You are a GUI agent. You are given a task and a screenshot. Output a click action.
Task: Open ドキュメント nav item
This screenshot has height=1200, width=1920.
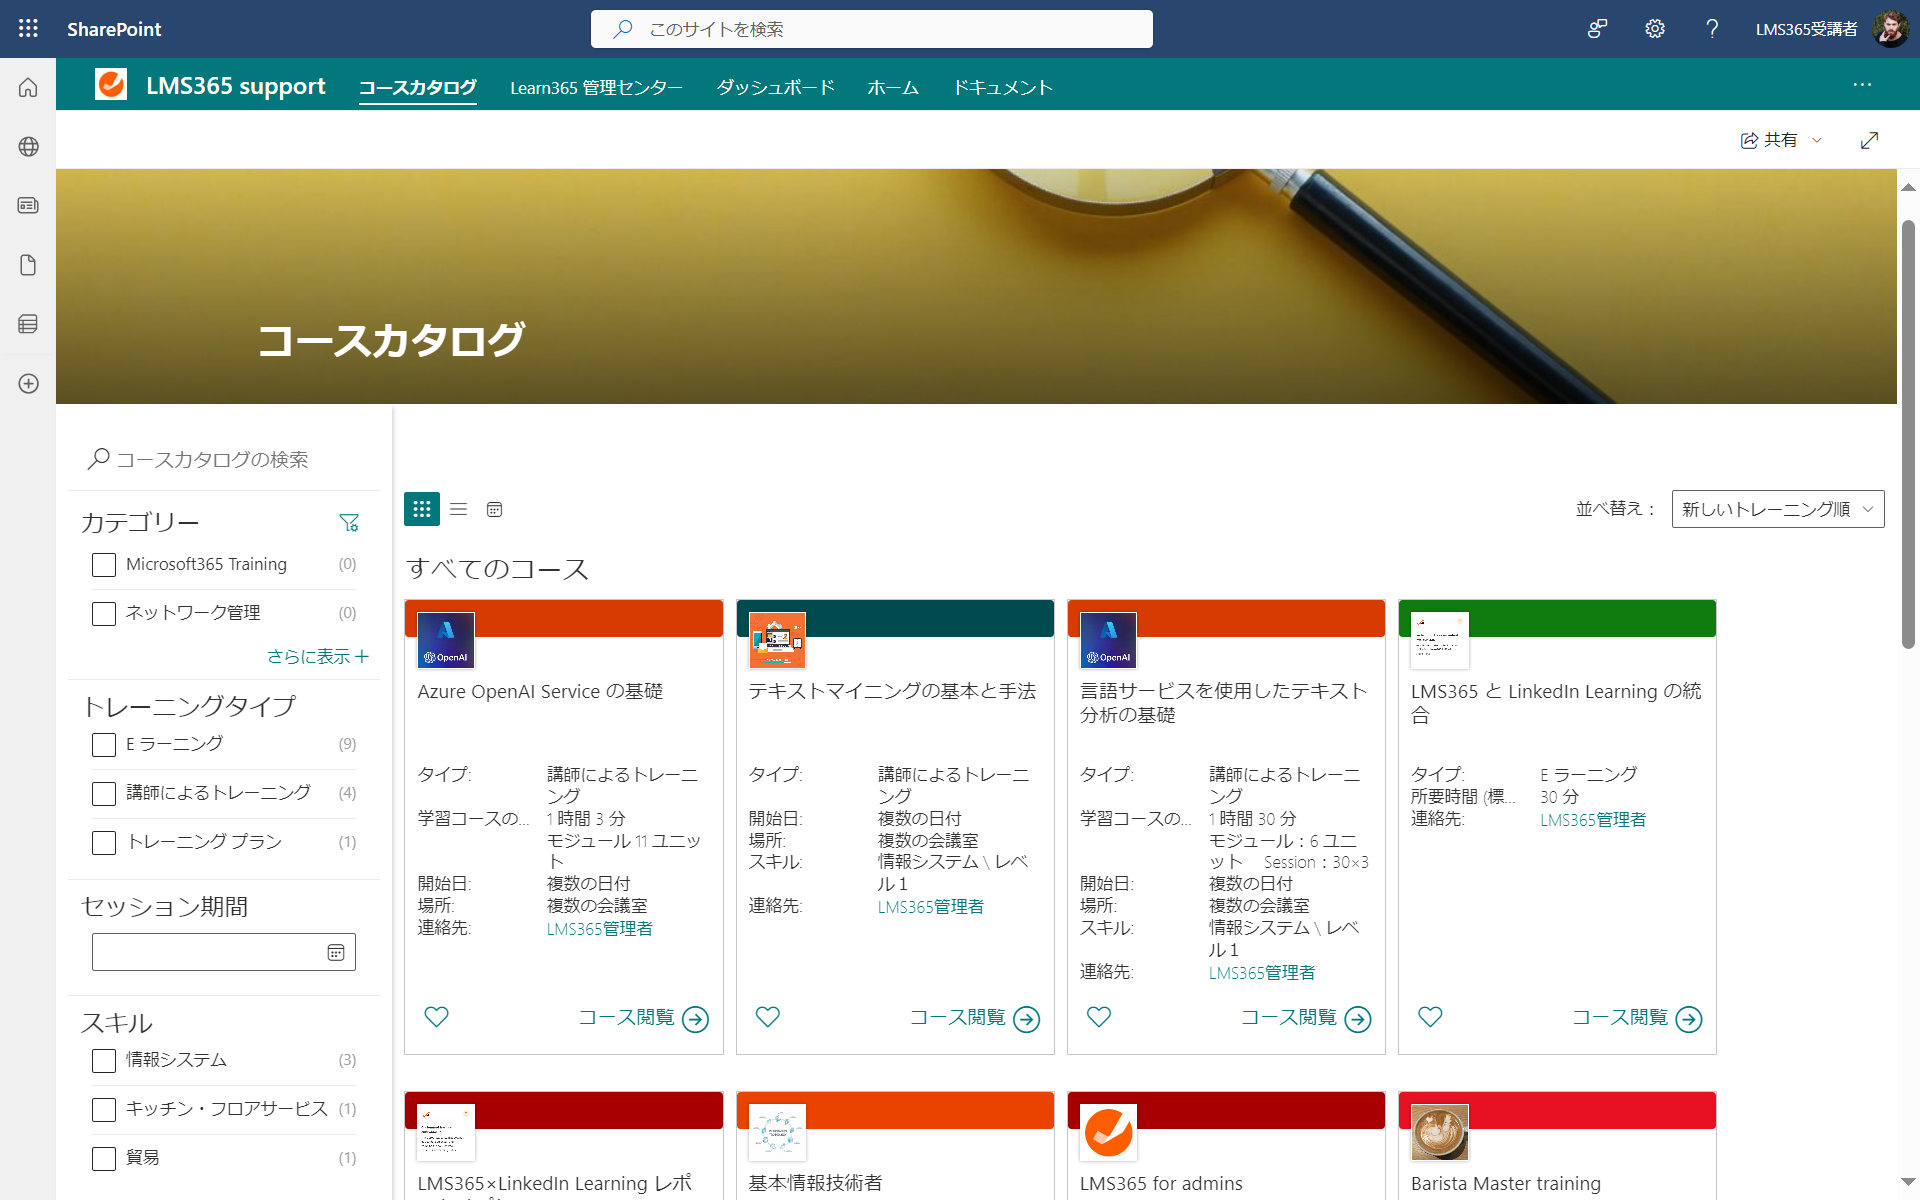1002,87
